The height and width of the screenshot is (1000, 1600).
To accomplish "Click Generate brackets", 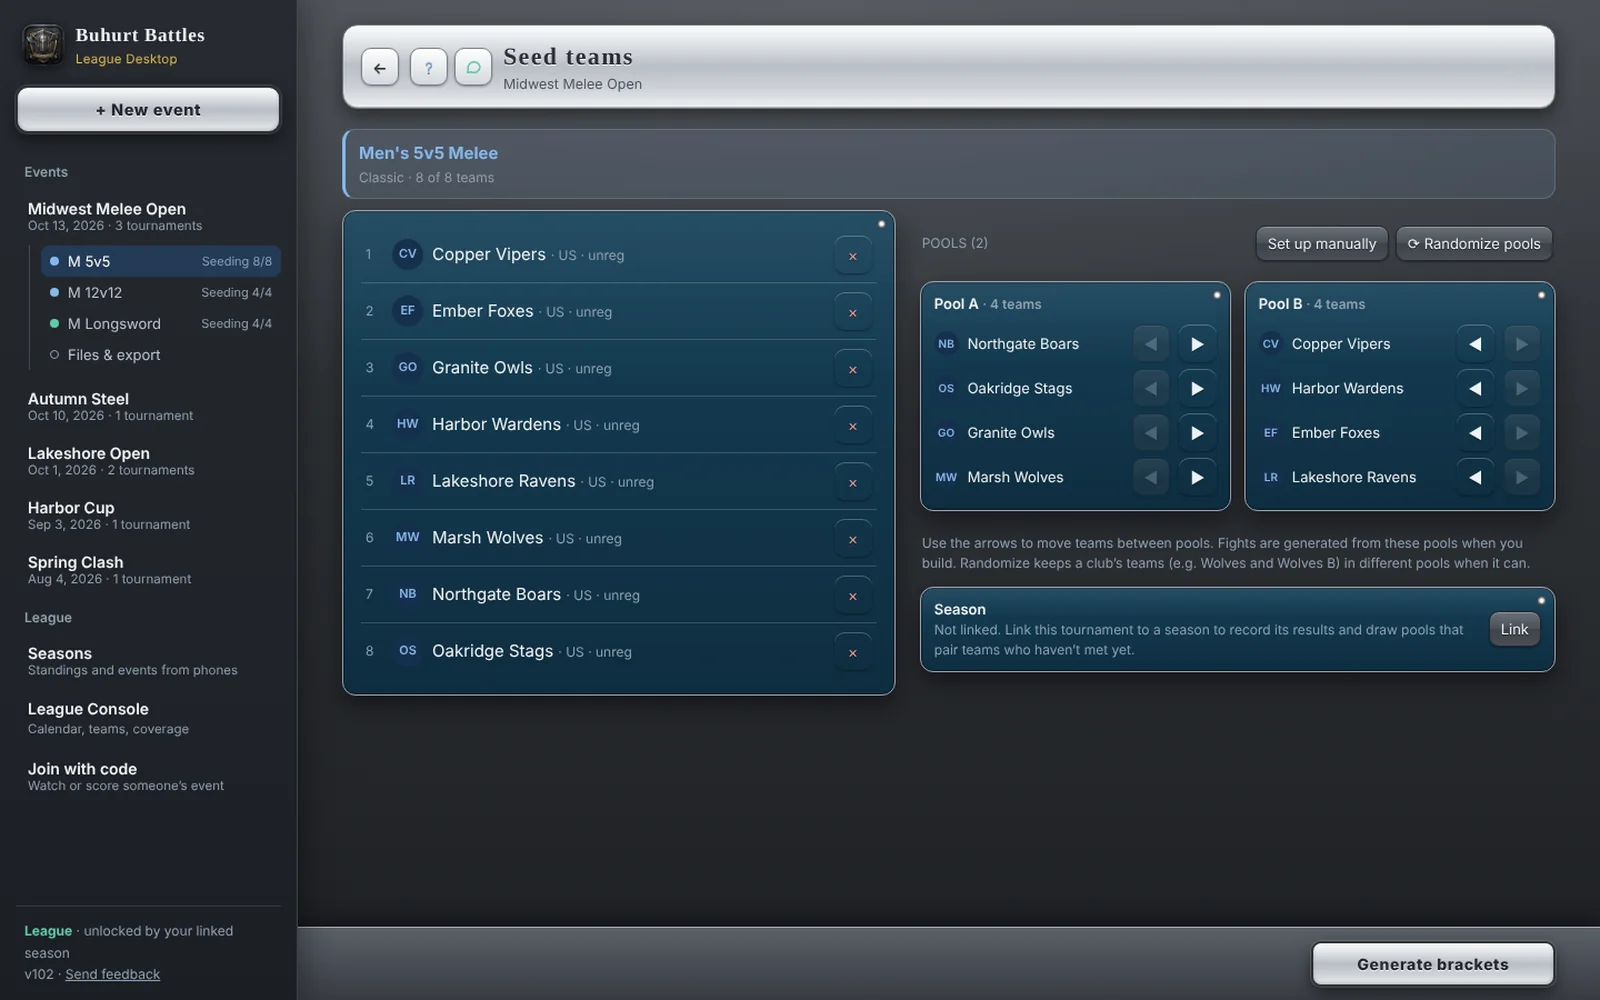I will [1432, 964].
